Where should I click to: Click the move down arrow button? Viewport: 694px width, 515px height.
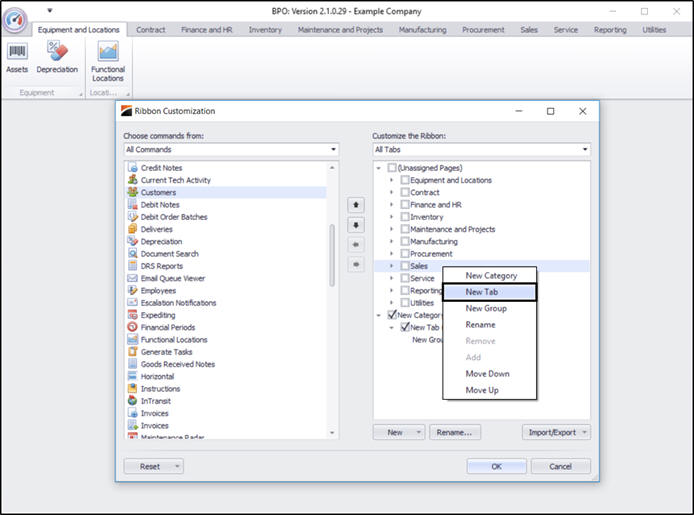point(355,225)
